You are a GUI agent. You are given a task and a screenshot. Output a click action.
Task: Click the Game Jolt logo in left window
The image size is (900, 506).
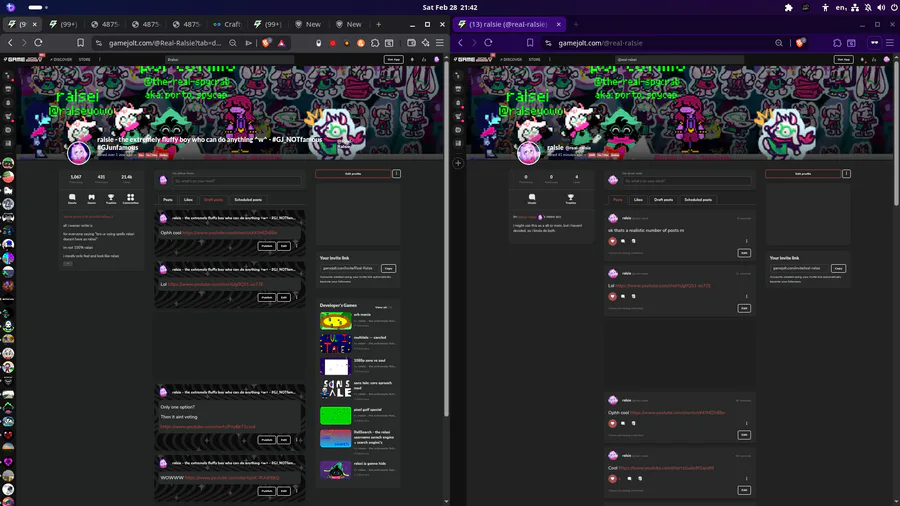23,59
